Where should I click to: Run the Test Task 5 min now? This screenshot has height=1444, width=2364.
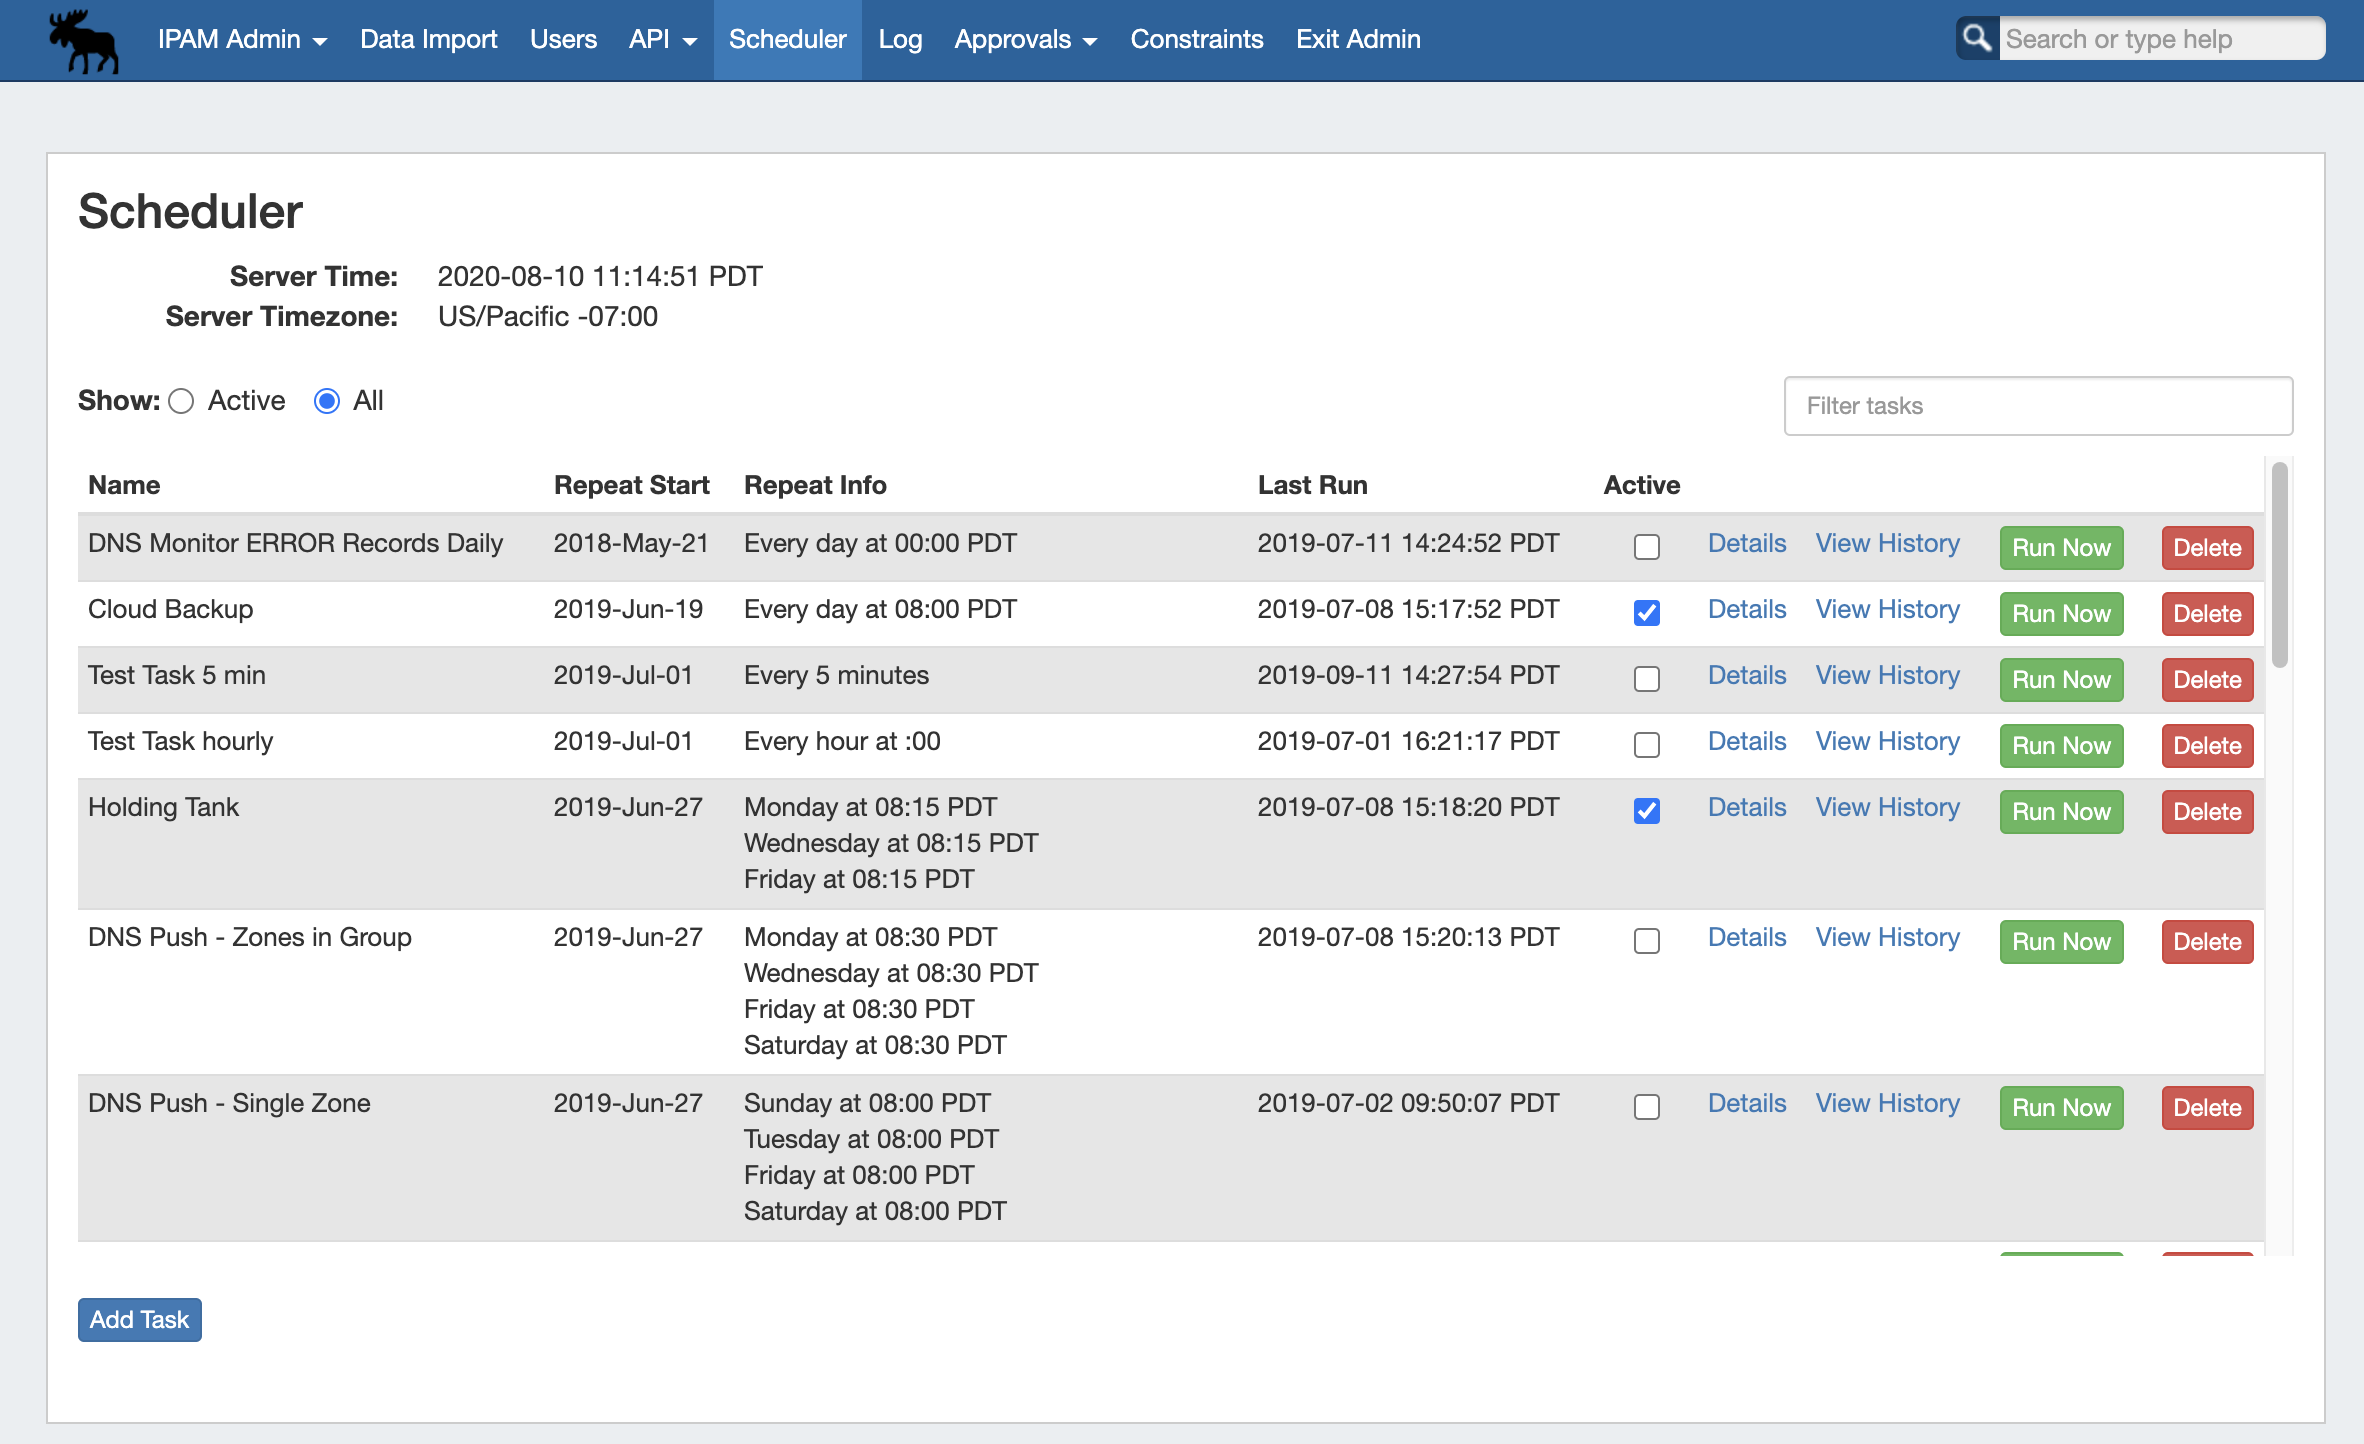point(2060,680)
